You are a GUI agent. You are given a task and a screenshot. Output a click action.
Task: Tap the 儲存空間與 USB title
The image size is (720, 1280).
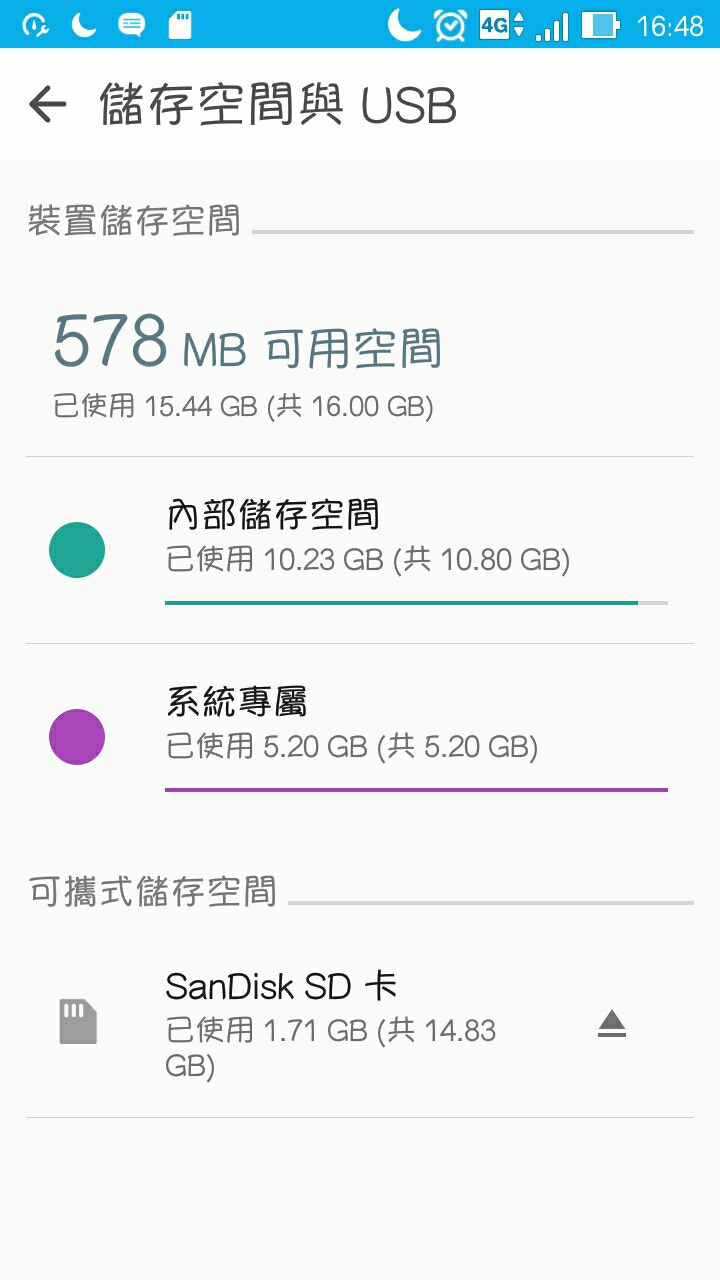[x=278, y=105]
